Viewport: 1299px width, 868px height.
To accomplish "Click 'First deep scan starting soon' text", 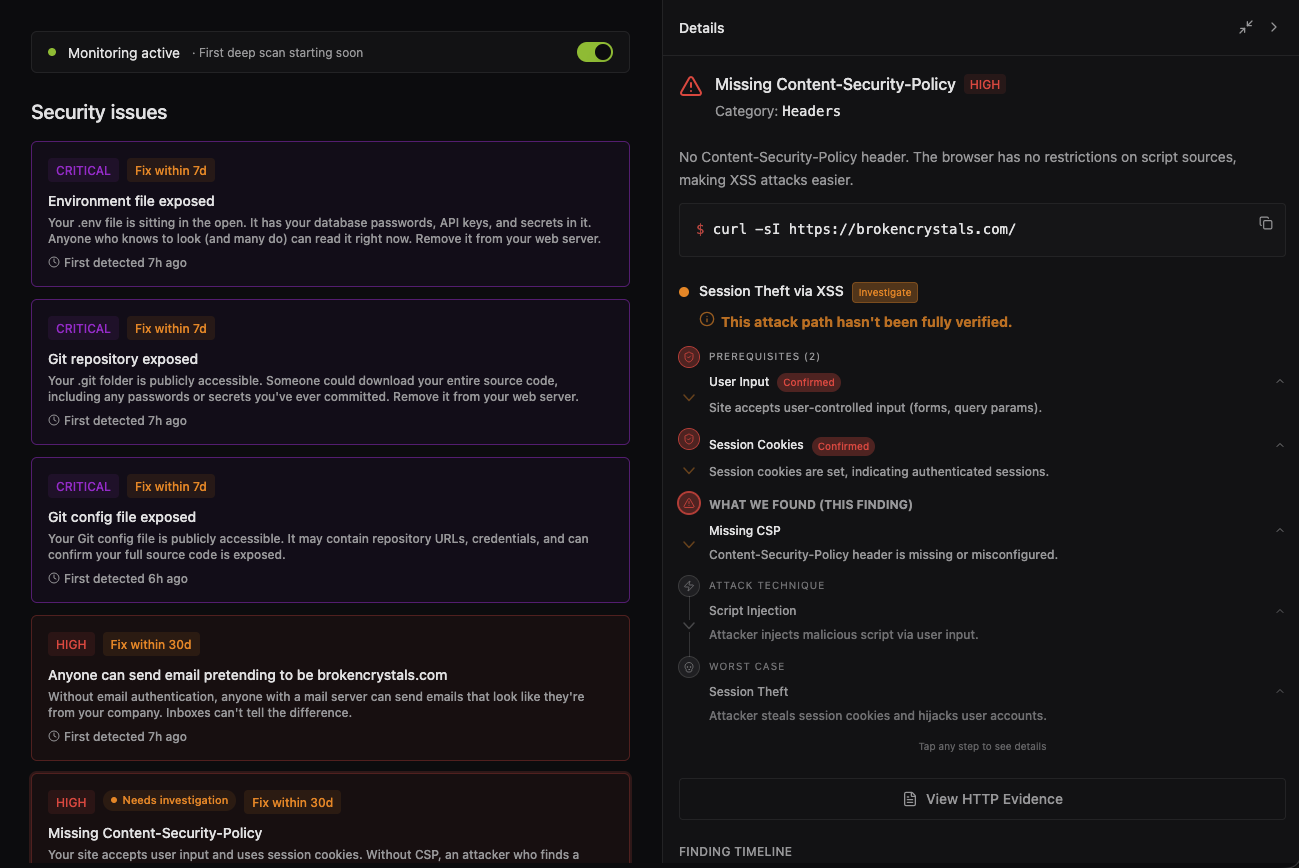I will pos(281,53).
